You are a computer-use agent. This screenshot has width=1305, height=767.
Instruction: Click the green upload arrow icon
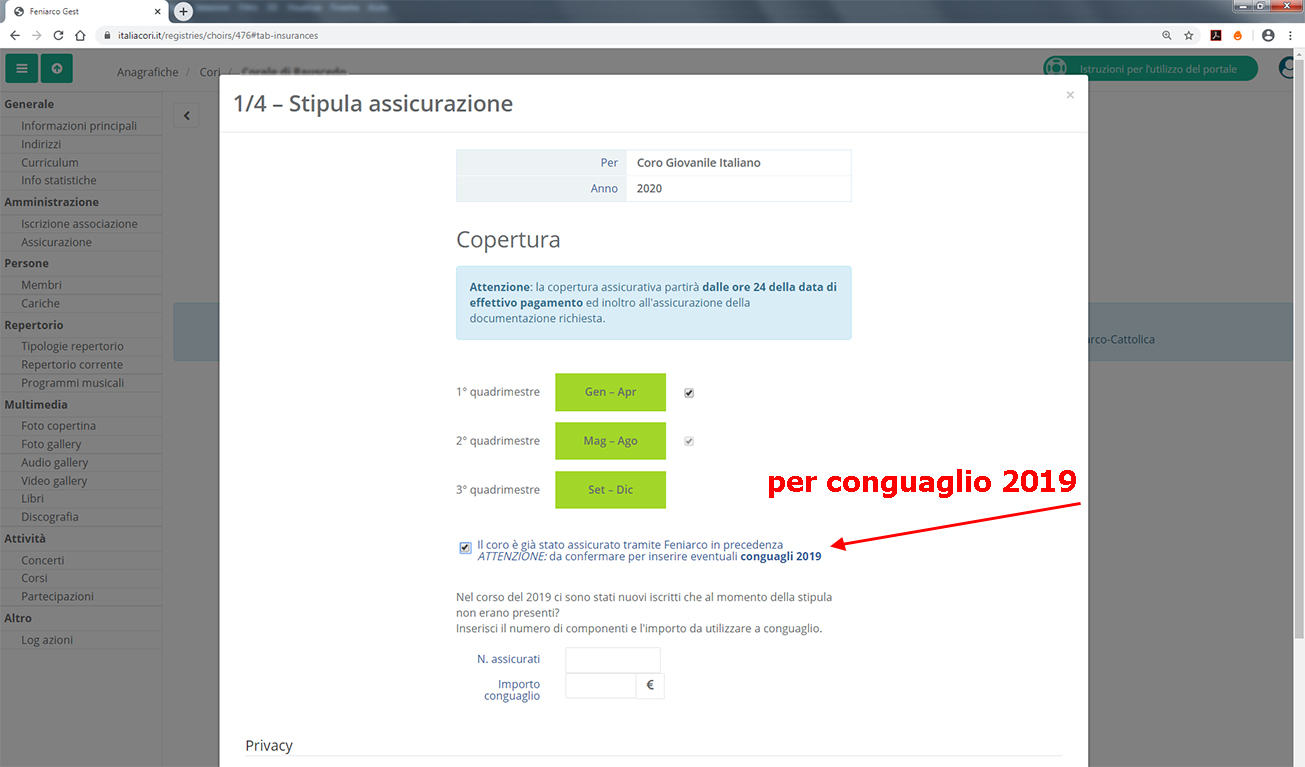coord(55,68)
